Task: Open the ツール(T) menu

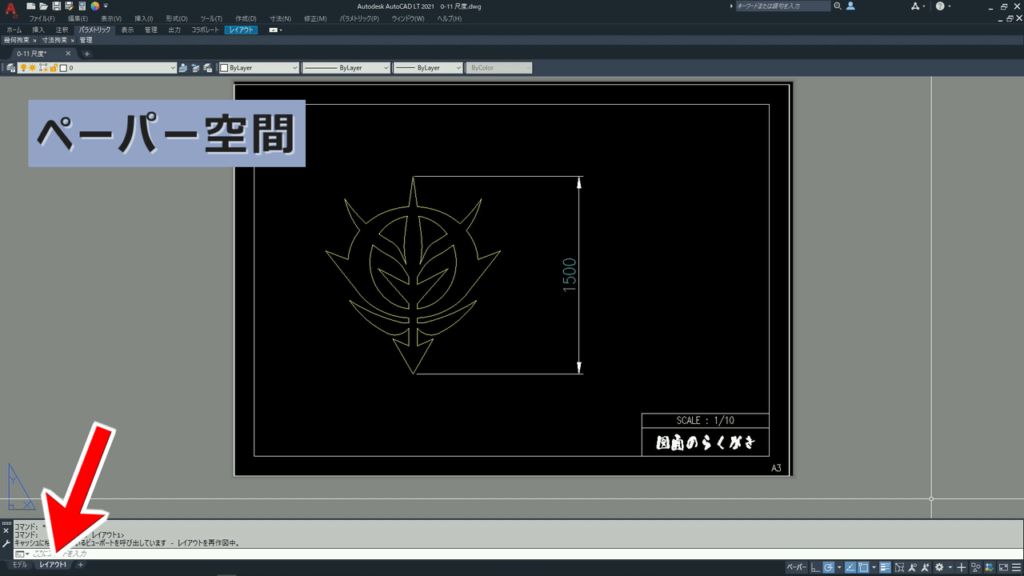Action: [x=211, y=19]
